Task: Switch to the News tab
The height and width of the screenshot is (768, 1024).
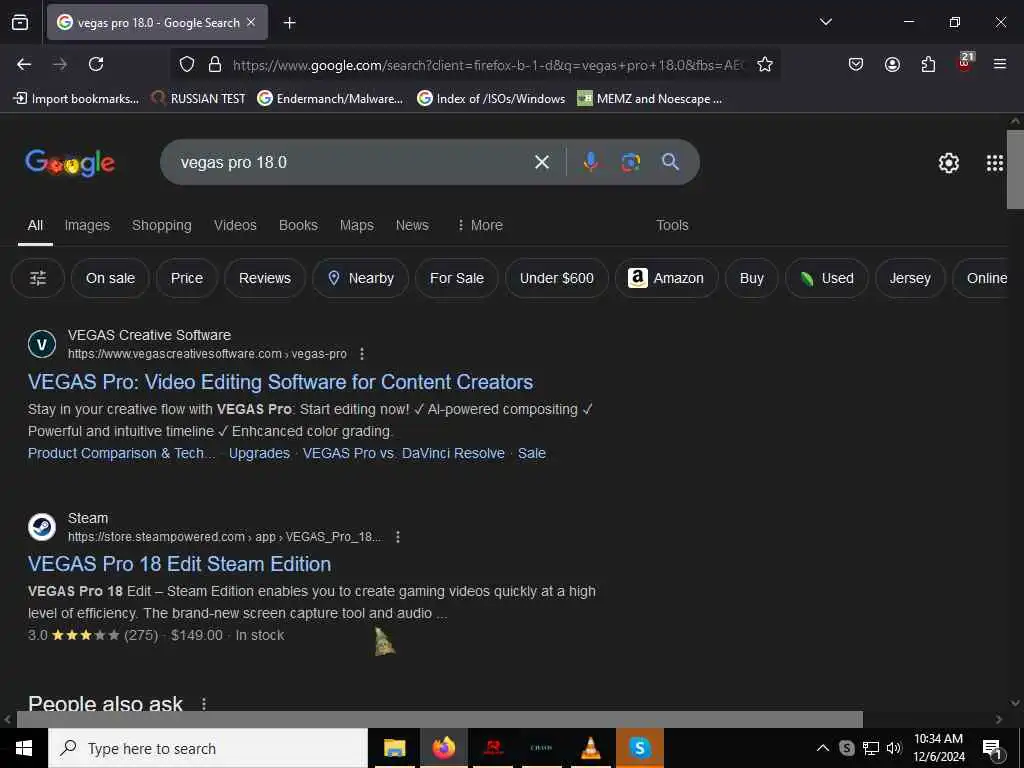Action: pyautogui.click(x=412, y=225)
